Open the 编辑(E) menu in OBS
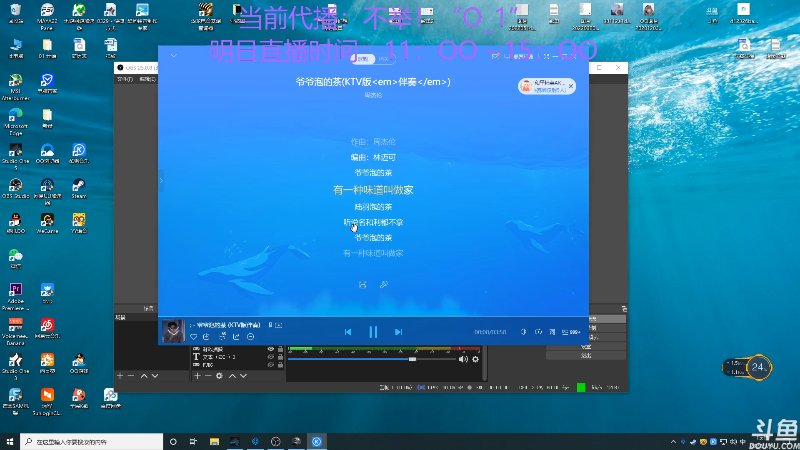Screen dimensions: 800x450 click(x=147, y=79)
